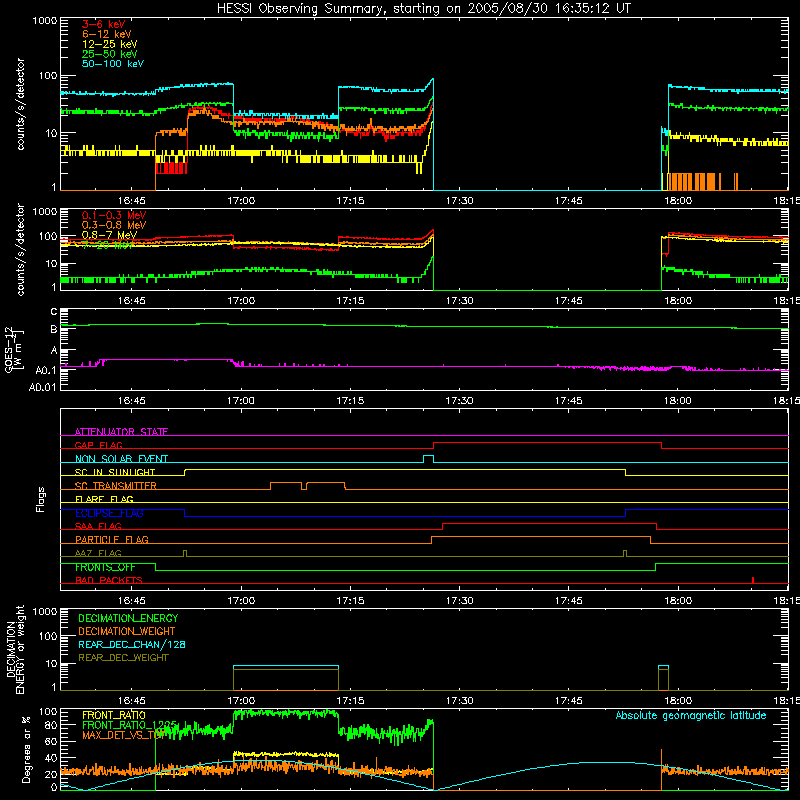Click the 18:00 tick under the Flags plot

678,601
